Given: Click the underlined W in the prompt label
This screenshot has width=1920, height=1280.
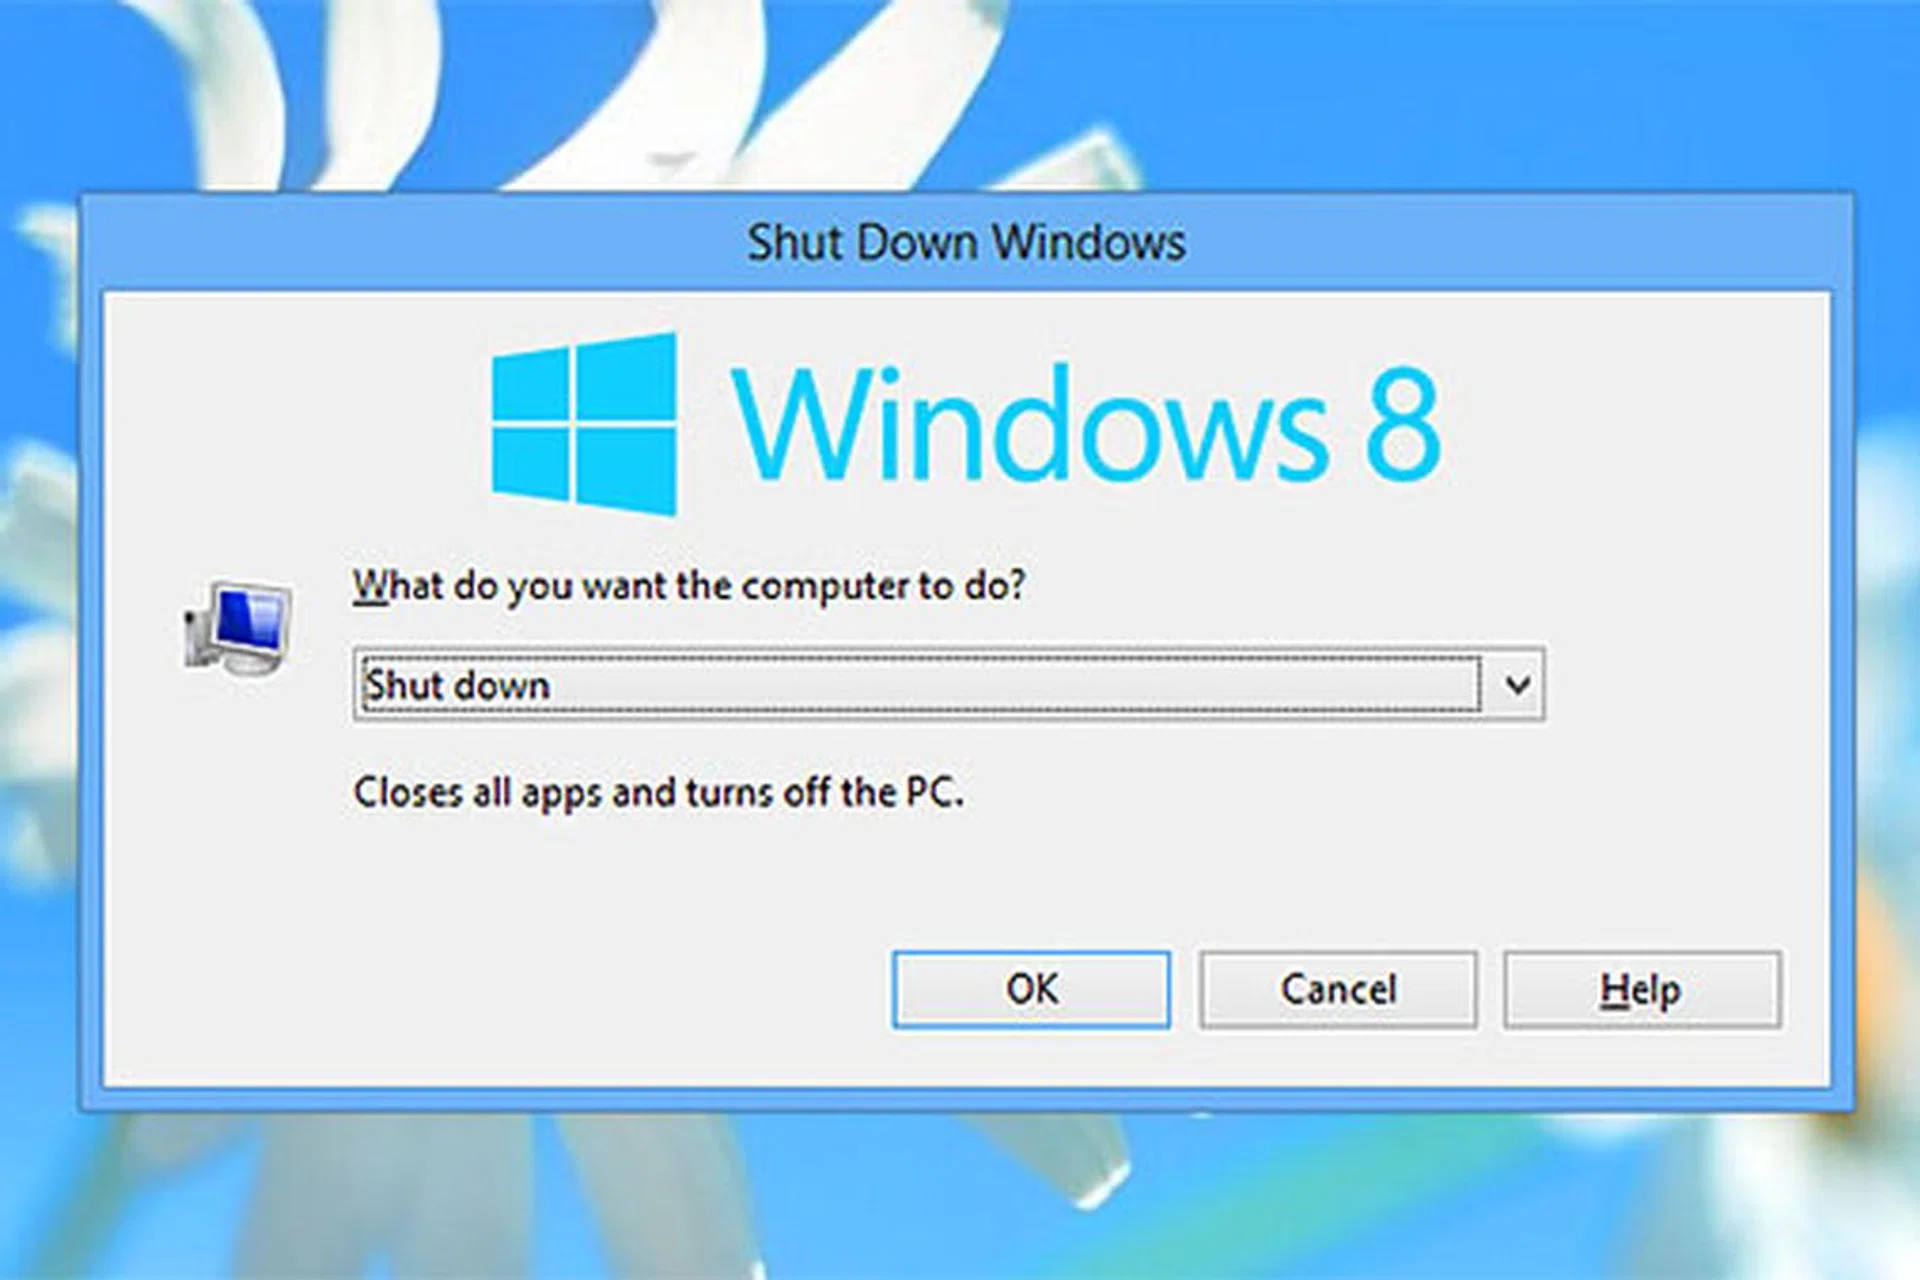Looking at the screenshot, I should [x=370, y=586].
